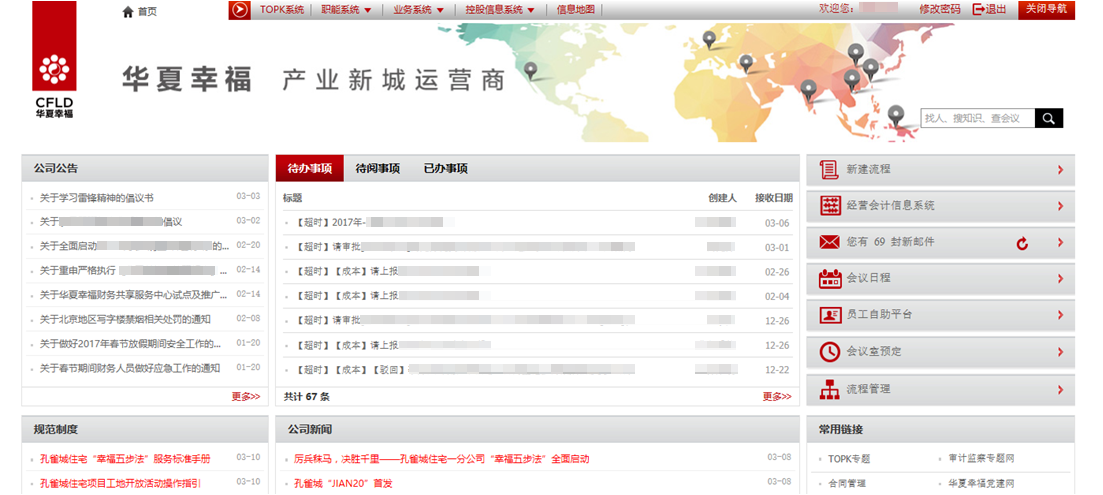Open announcement about 财务共享服务中心试点
1103x495 pixels.
134,295
